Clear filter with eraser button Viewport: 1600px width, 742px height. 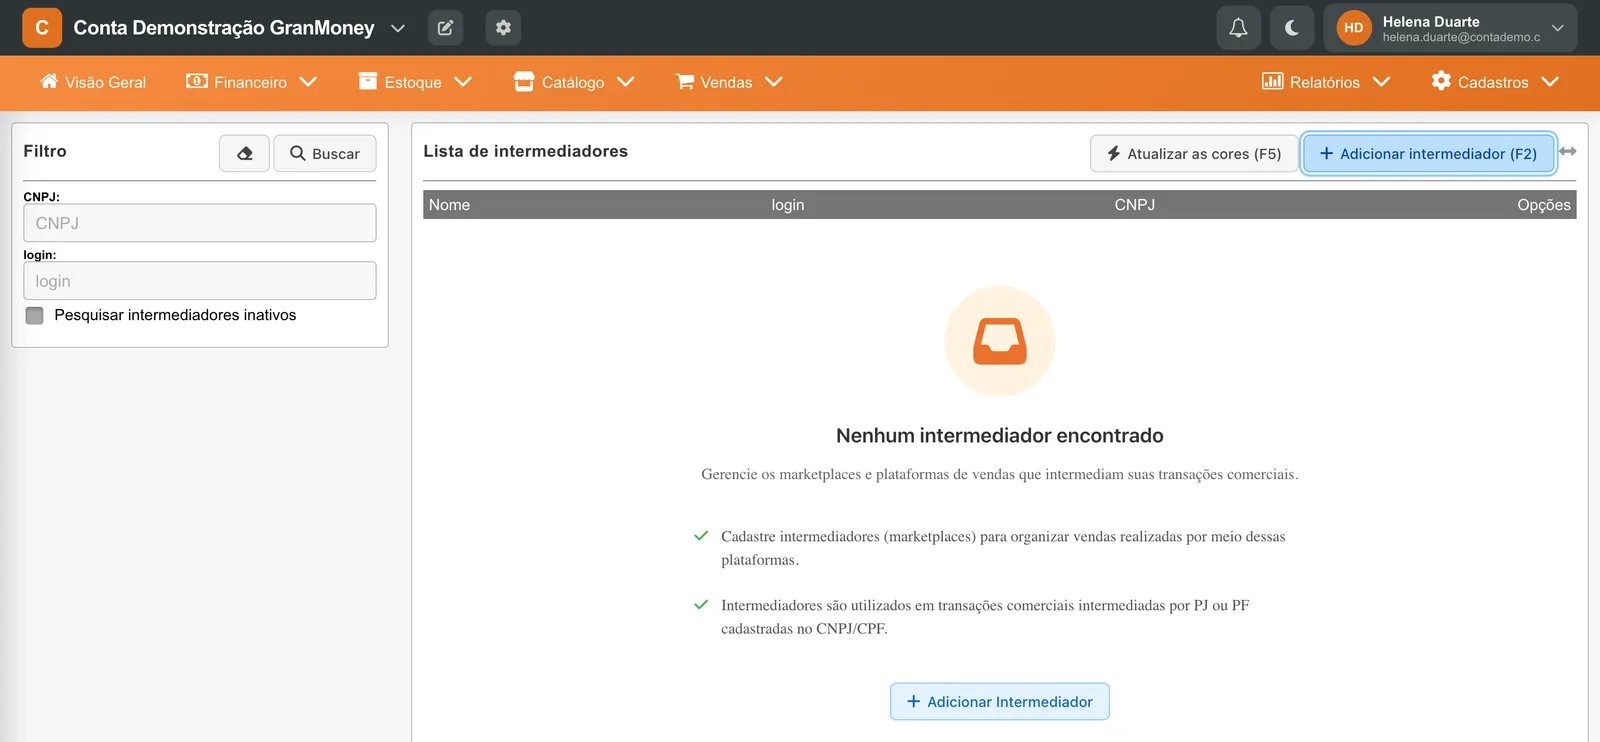[245, 153]
